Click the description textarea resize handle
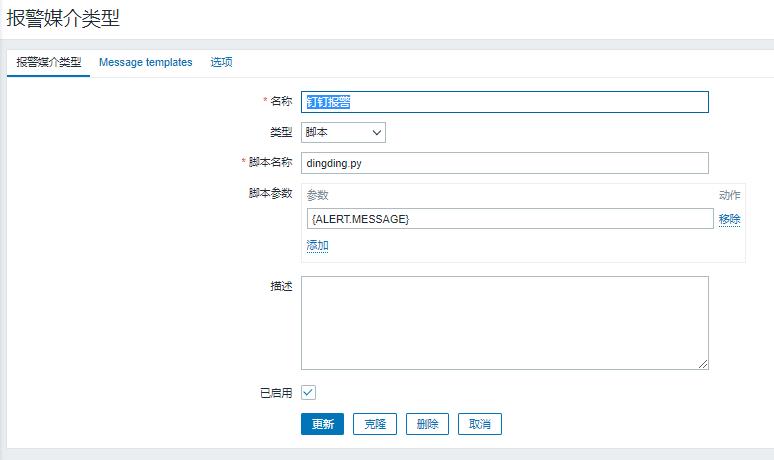 703,364
